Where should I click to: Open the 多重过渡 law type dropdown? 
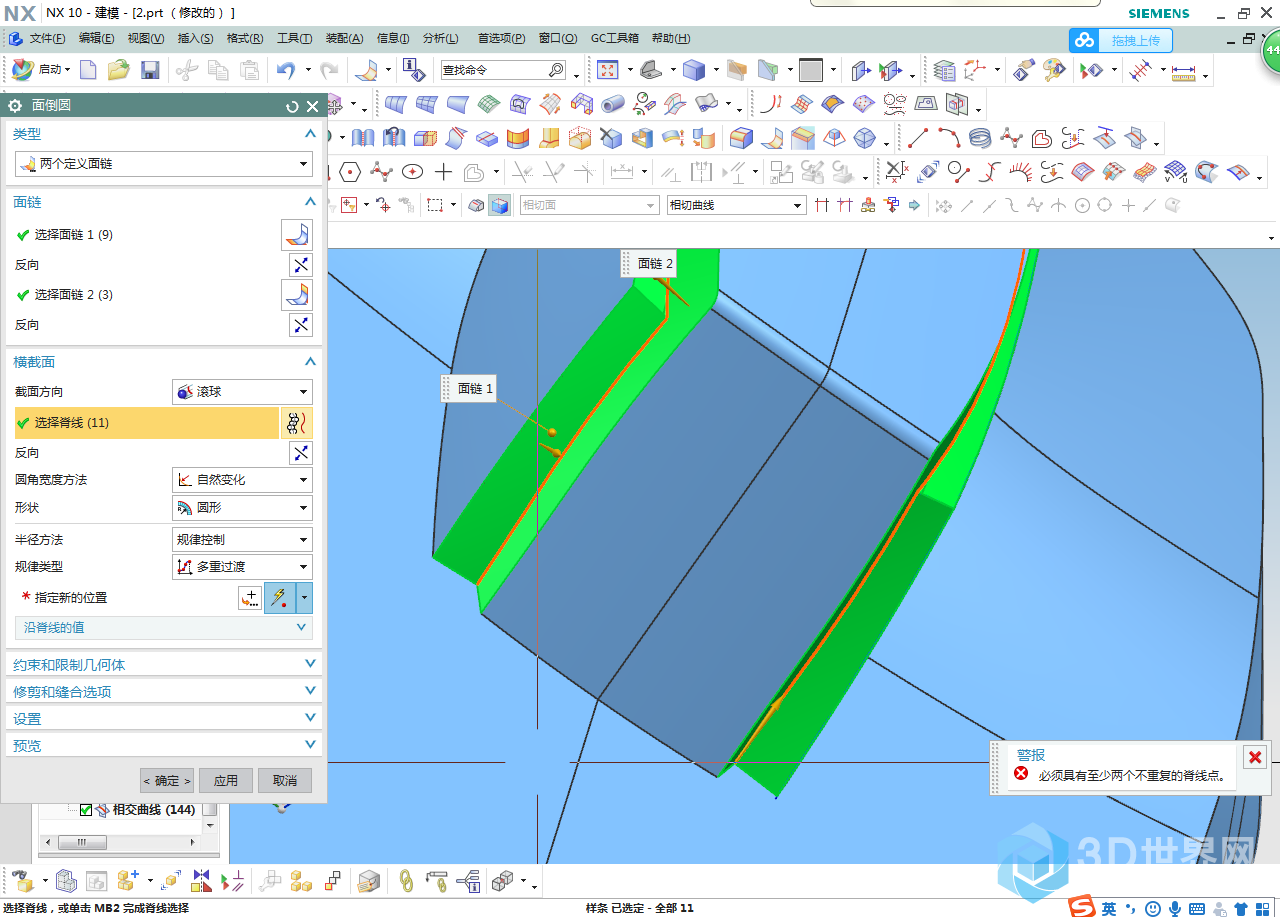[x=242, y=567]
